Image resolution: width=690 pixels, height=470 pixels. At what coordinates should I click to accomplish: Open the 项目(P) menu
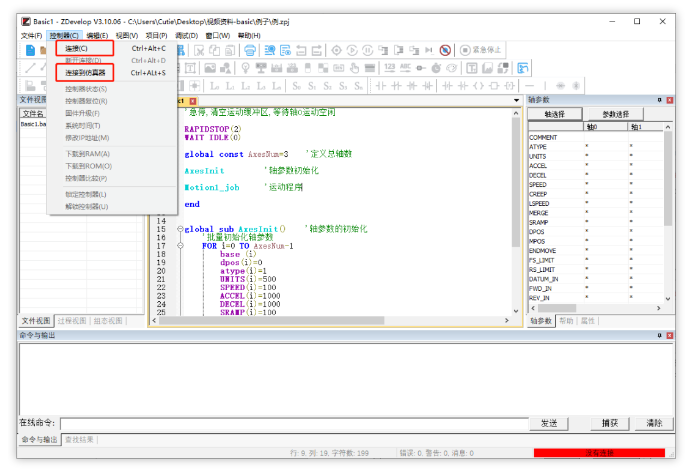(x=156, y=35)
